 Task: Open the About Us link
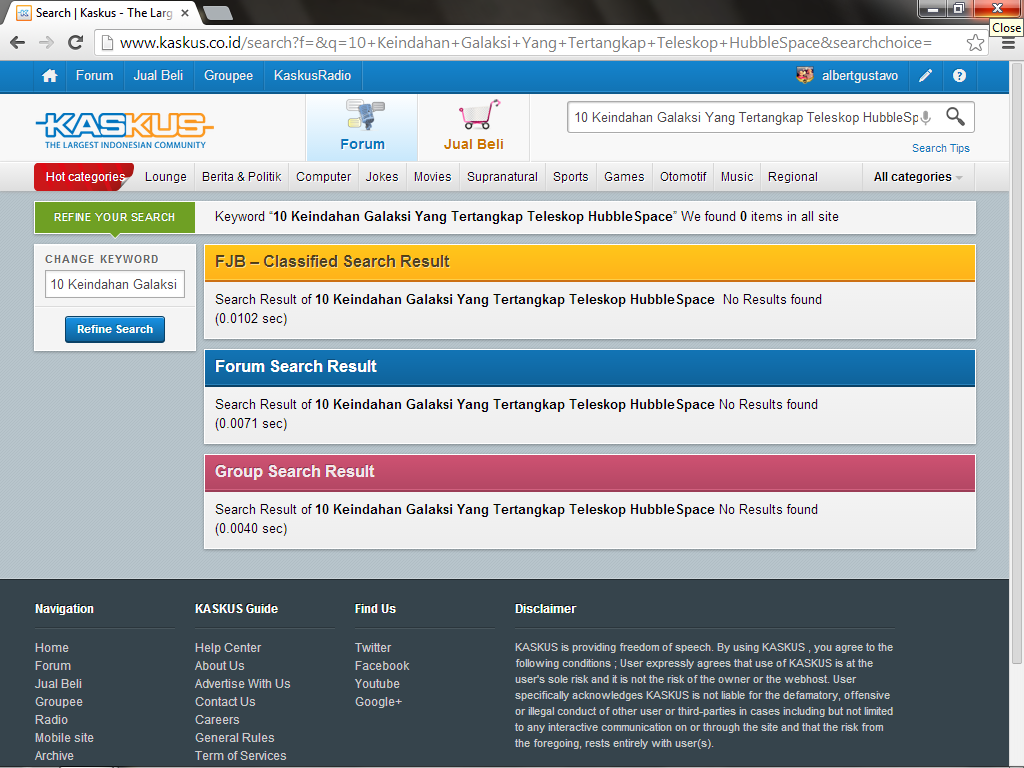click(219, 666)
